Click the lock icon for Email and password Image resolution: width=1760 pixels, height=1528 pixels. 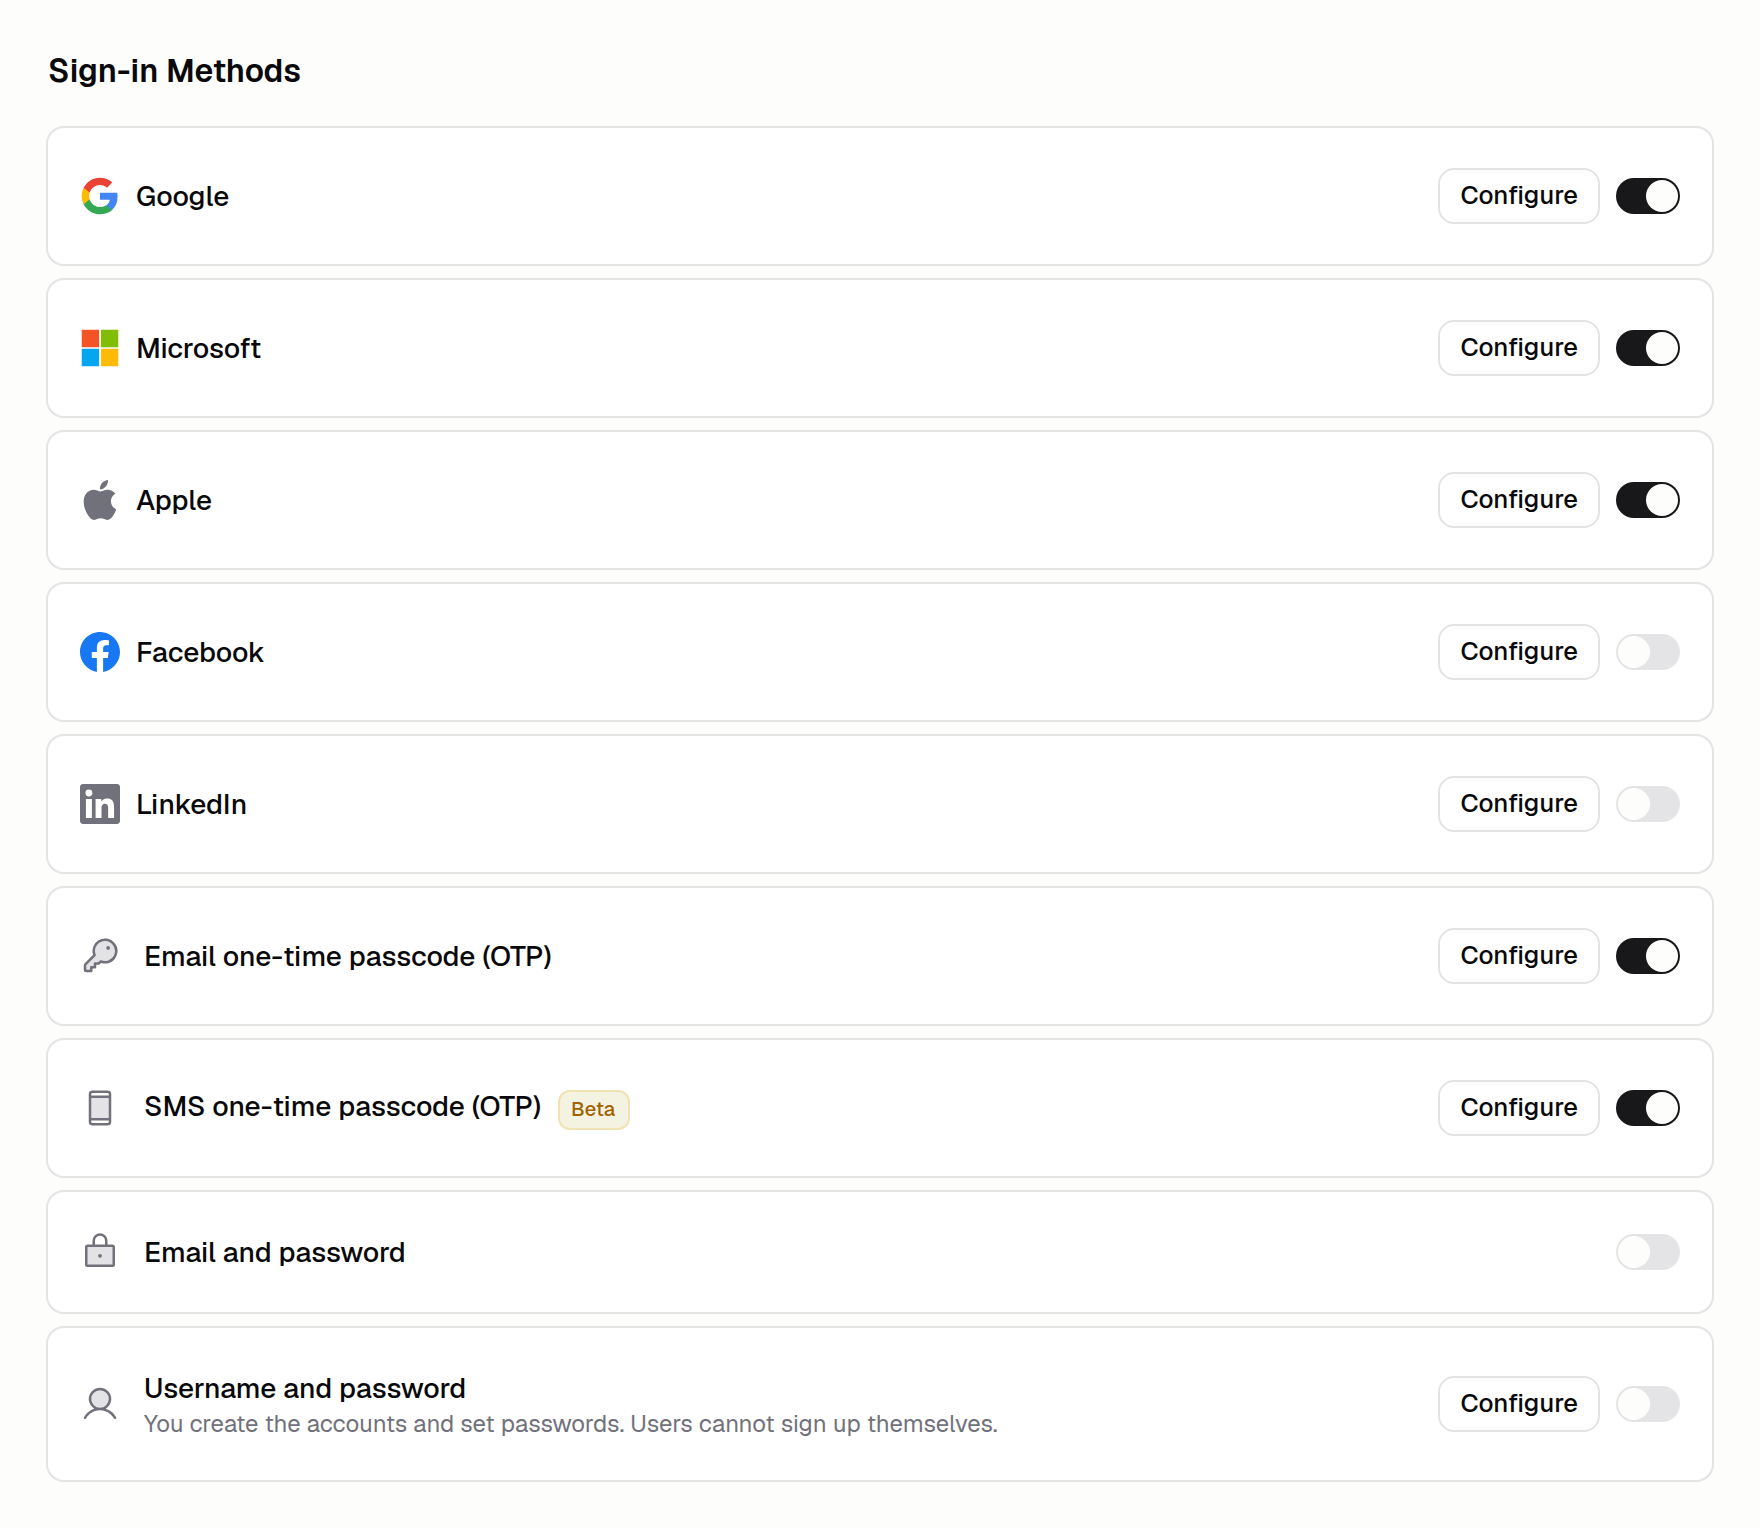[x=100, y=1251]
